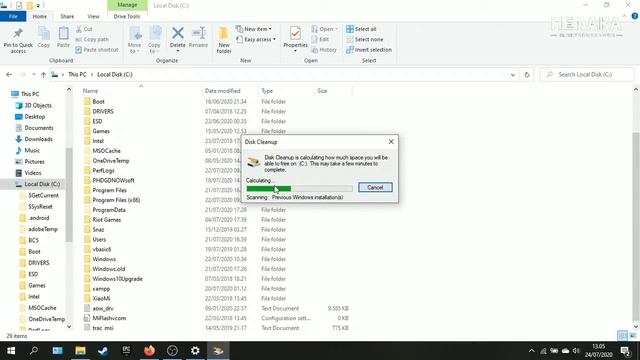Open the New item dropdown
Viewport: 640px width, 360px height.
[x=253, y=29]
